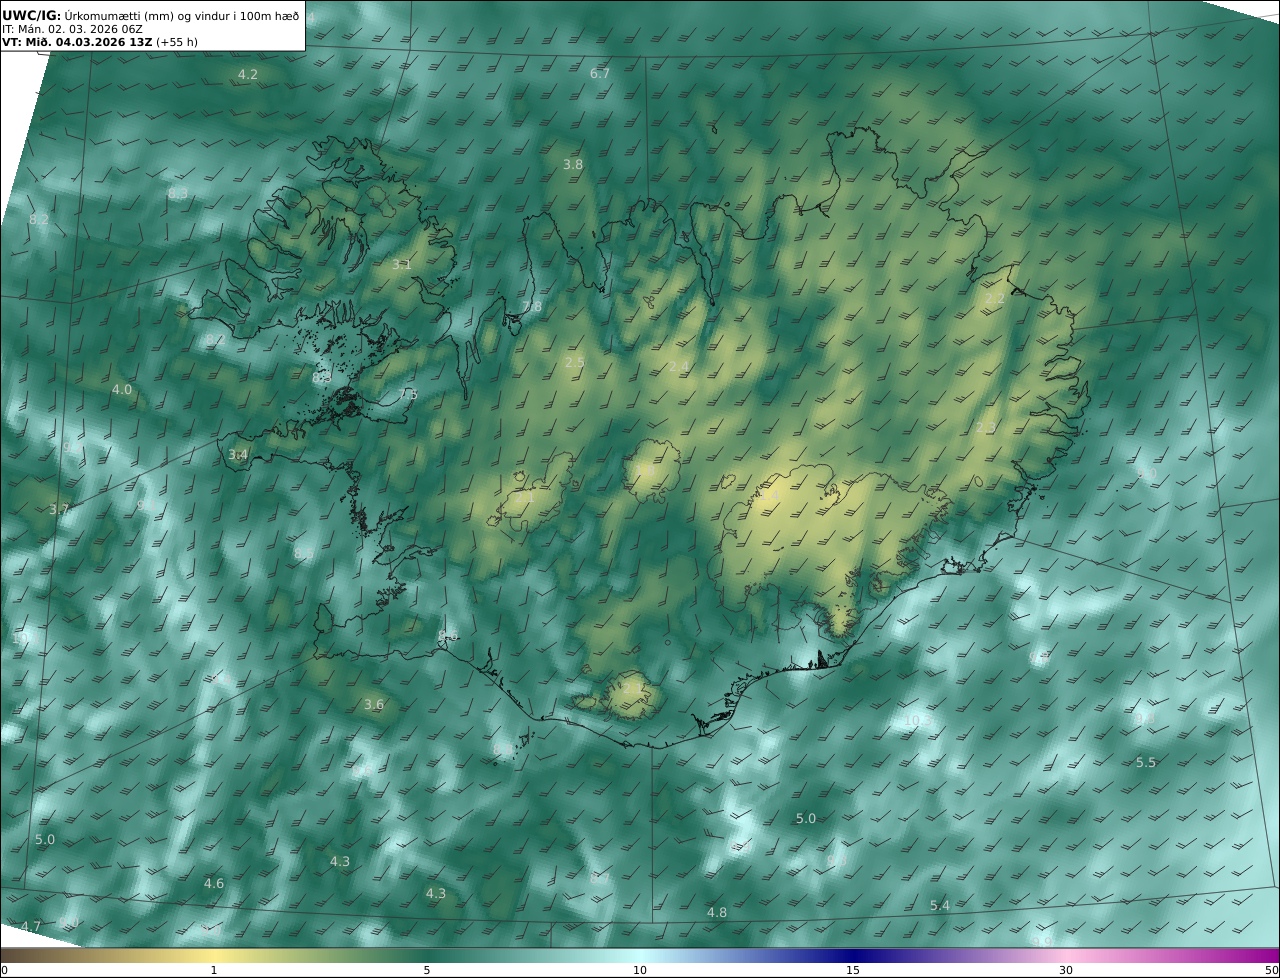
Task: Click the colorbar tick label 0
Action: click(x=4, y=970)
